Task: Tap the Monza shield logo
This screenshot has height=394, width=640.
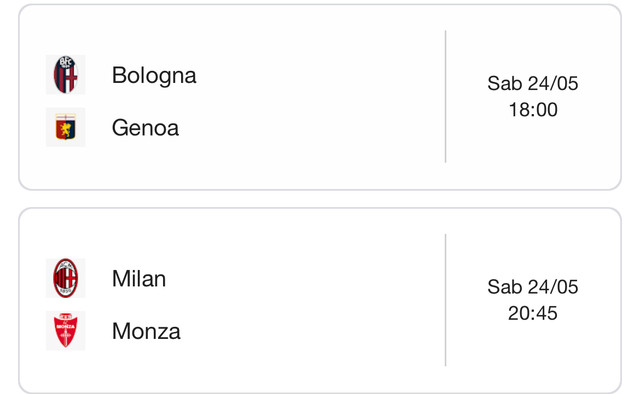Action: tap(65, 330)
